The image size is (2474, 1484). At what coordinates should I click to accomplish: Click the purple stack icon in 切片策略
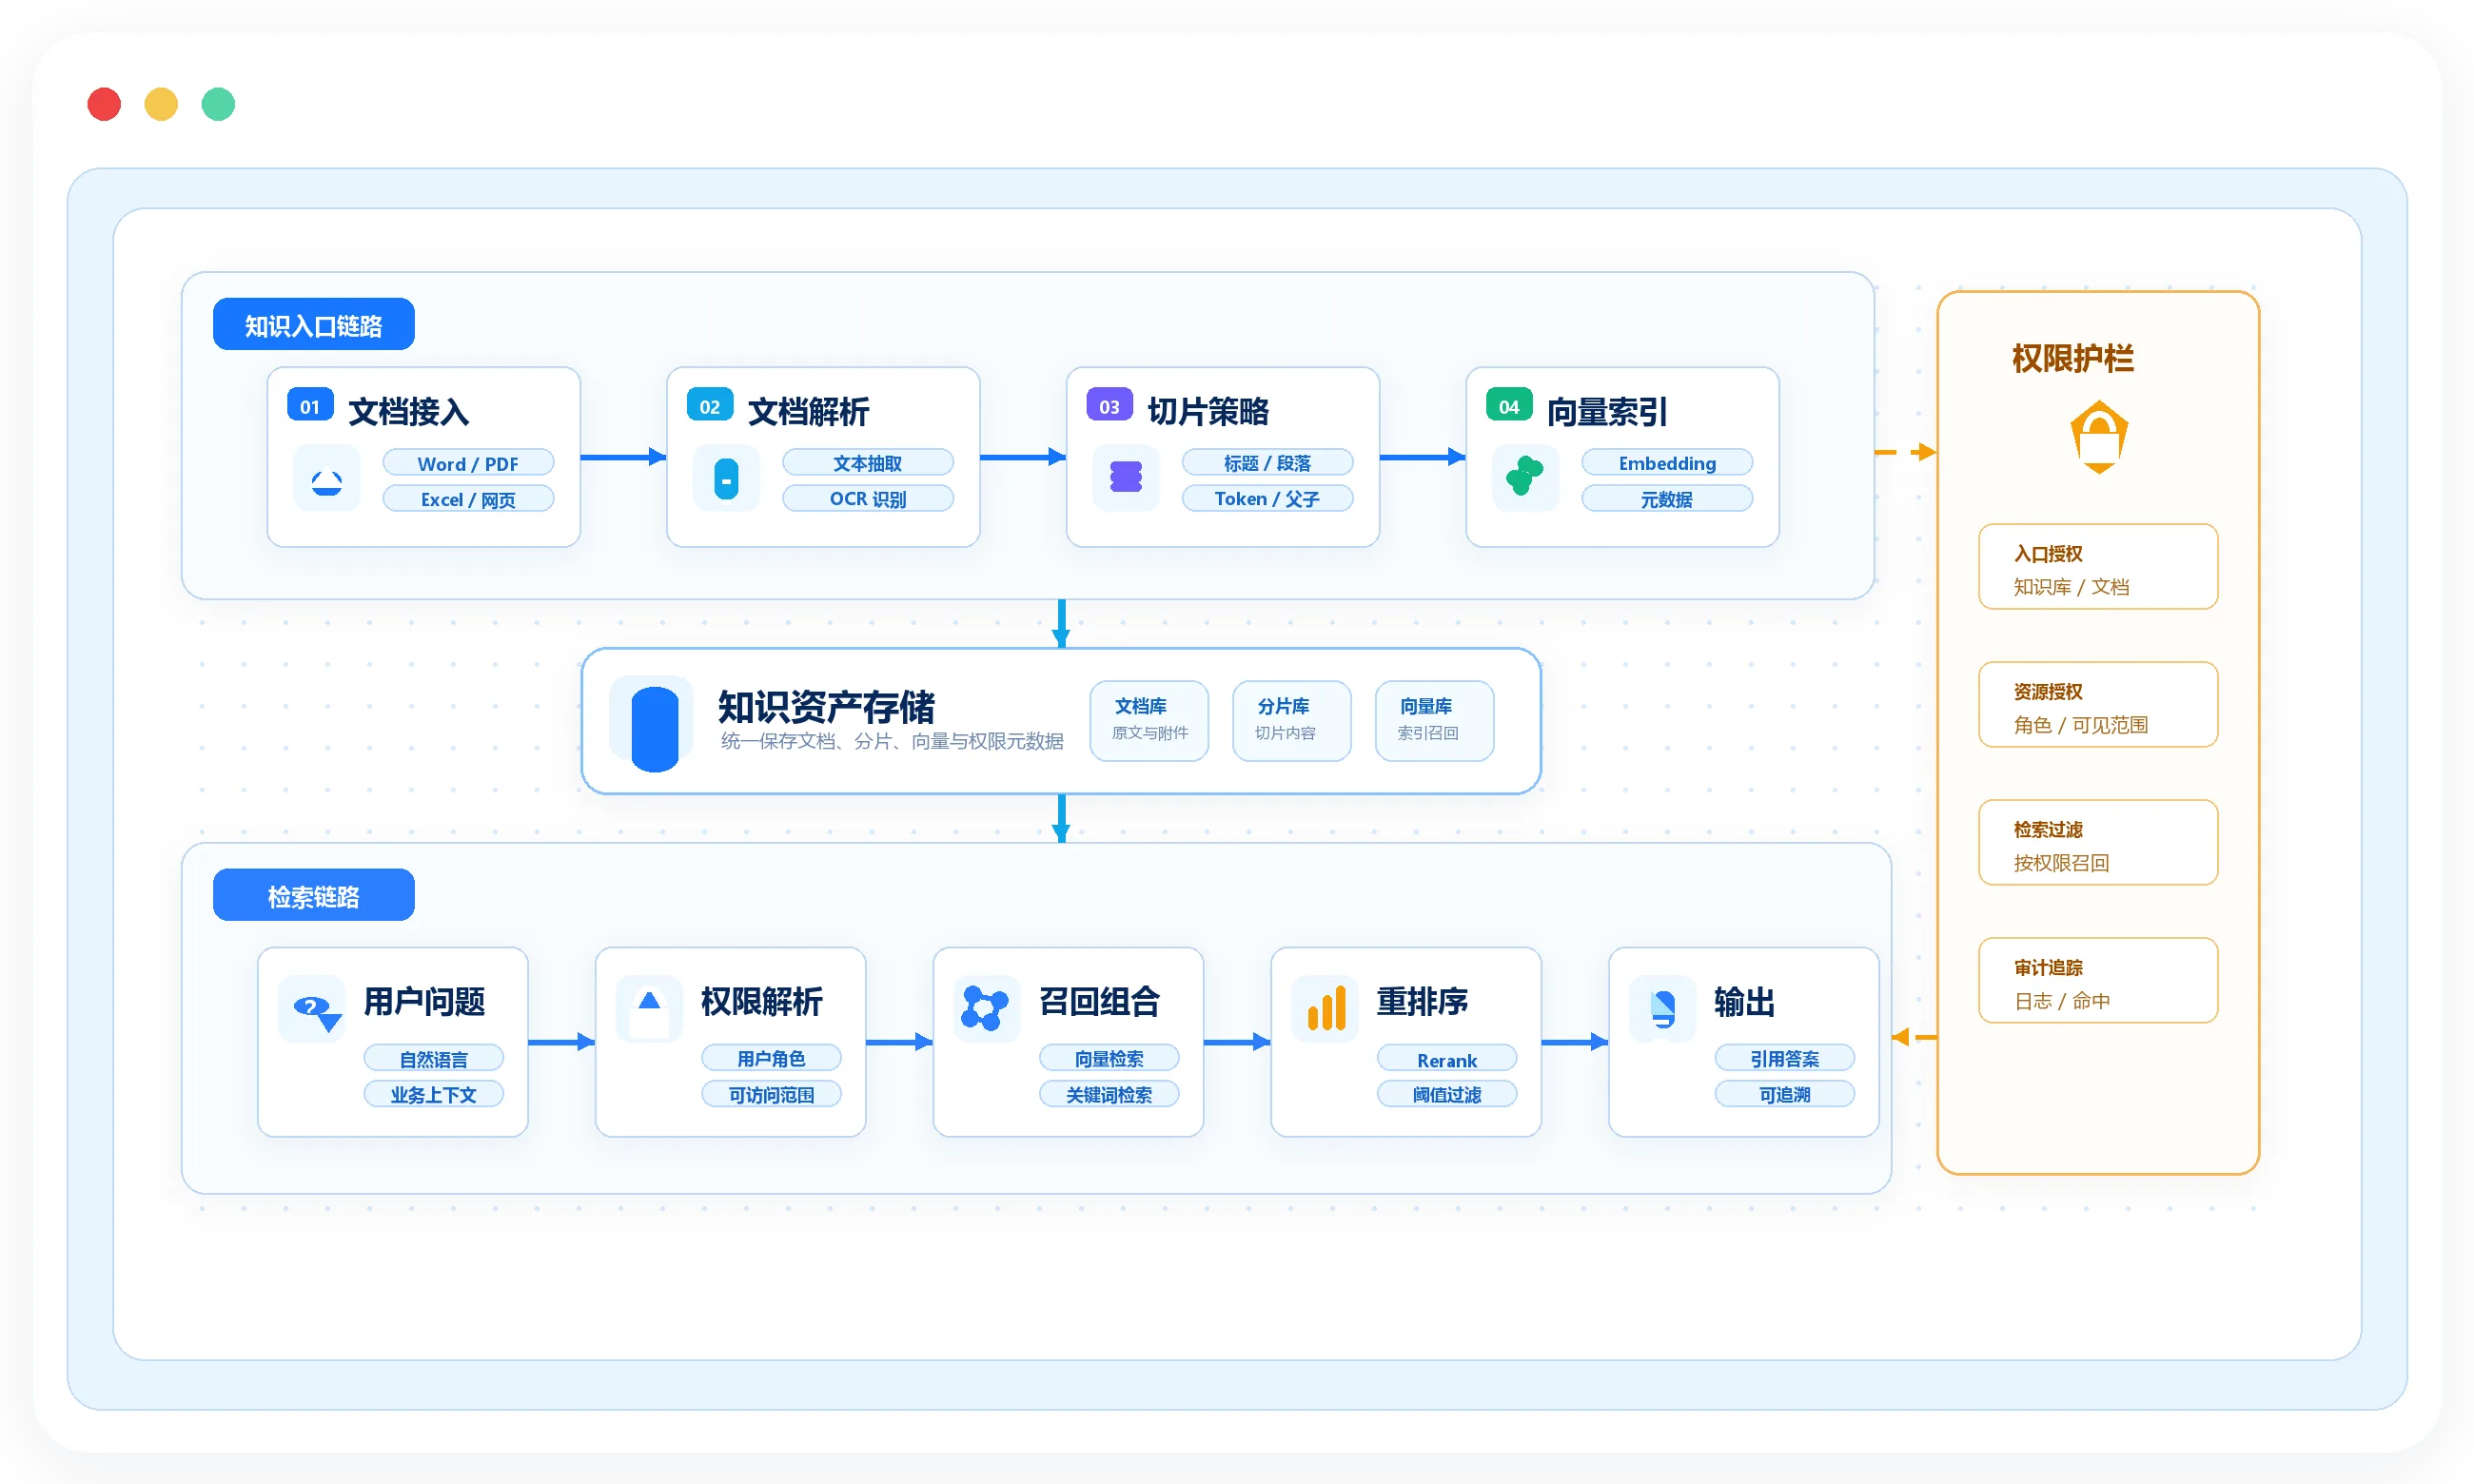point(1126,477)
